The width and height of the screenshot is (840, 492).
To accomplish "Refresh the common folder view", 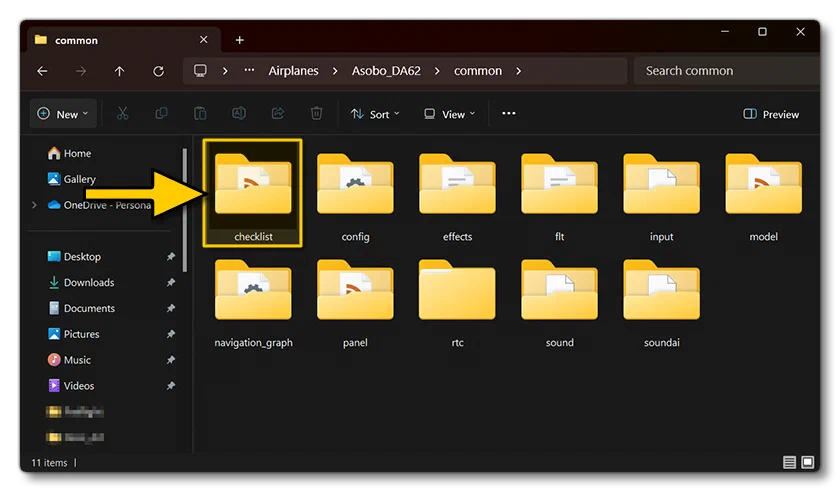I will tap(159, 71).
